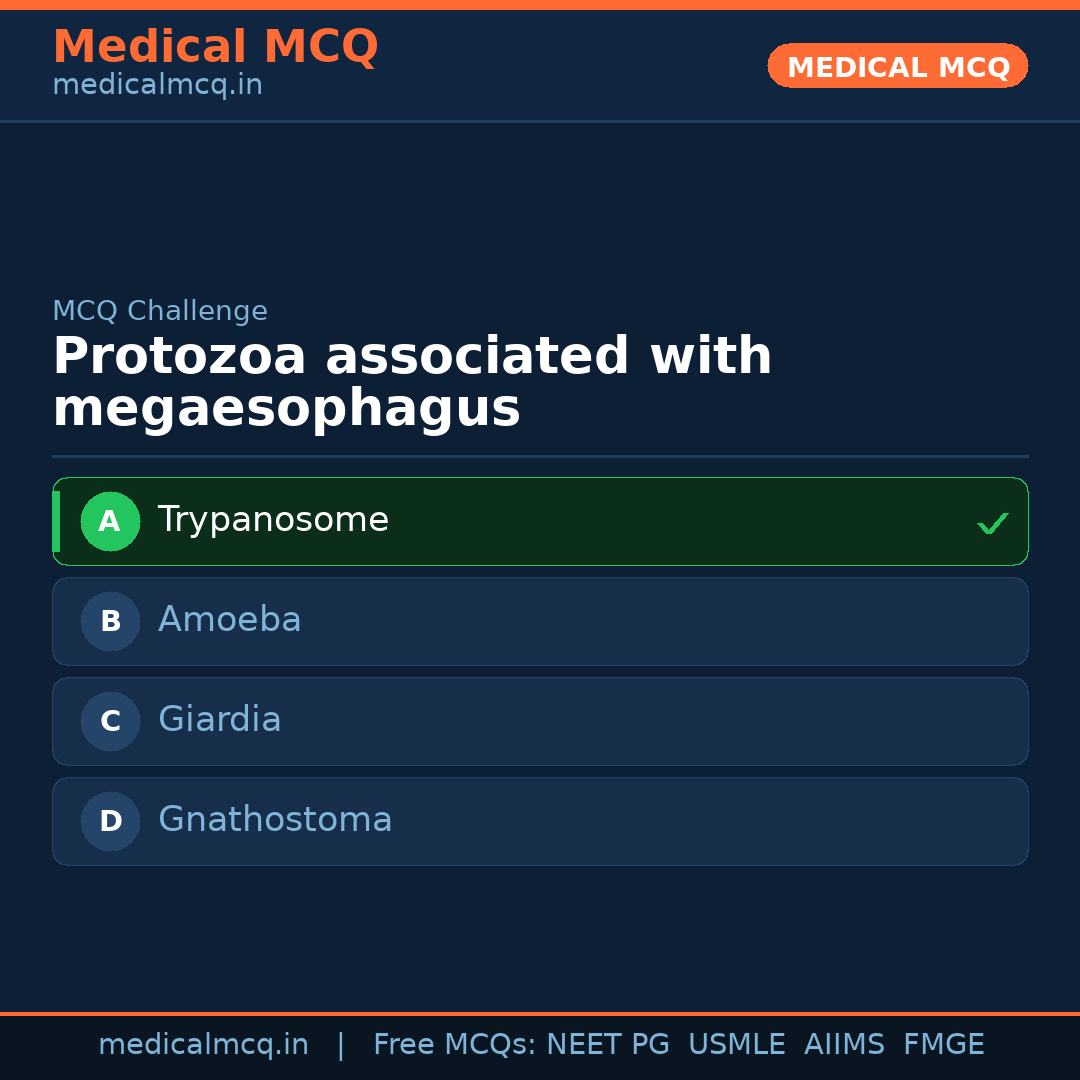Click USMLE in the footer
Image resolution: width=1080 pixels, height=1080 pixels.
coord(736,1045)
